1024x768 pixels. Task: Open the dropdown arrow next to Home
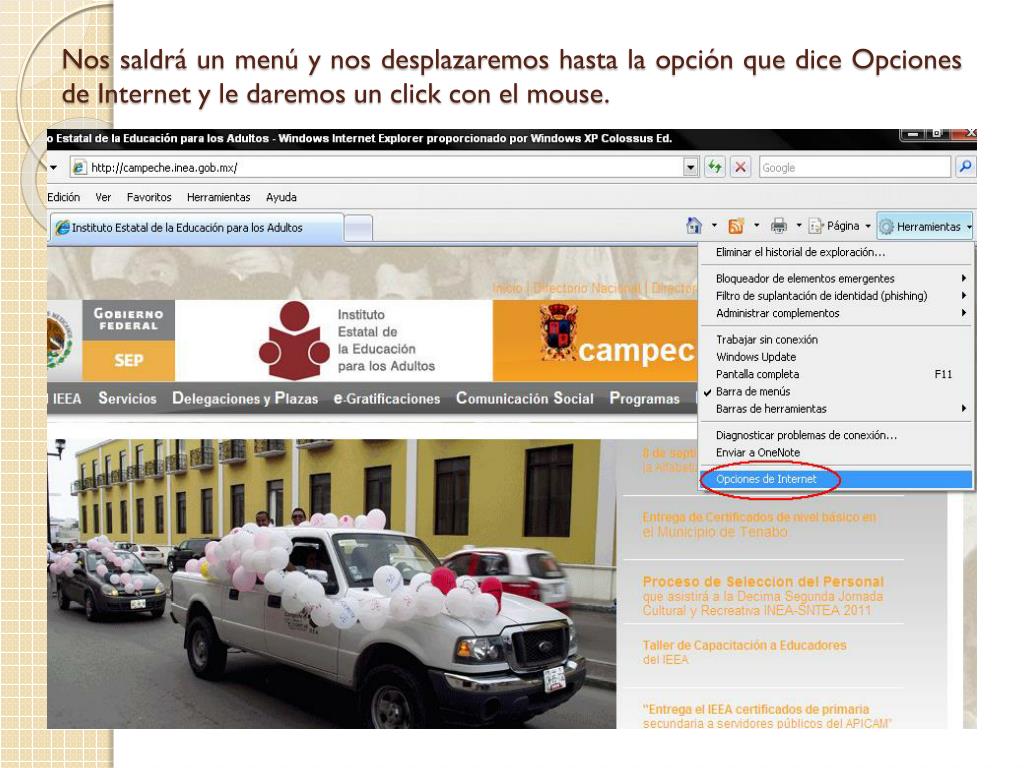pos(714,226)
